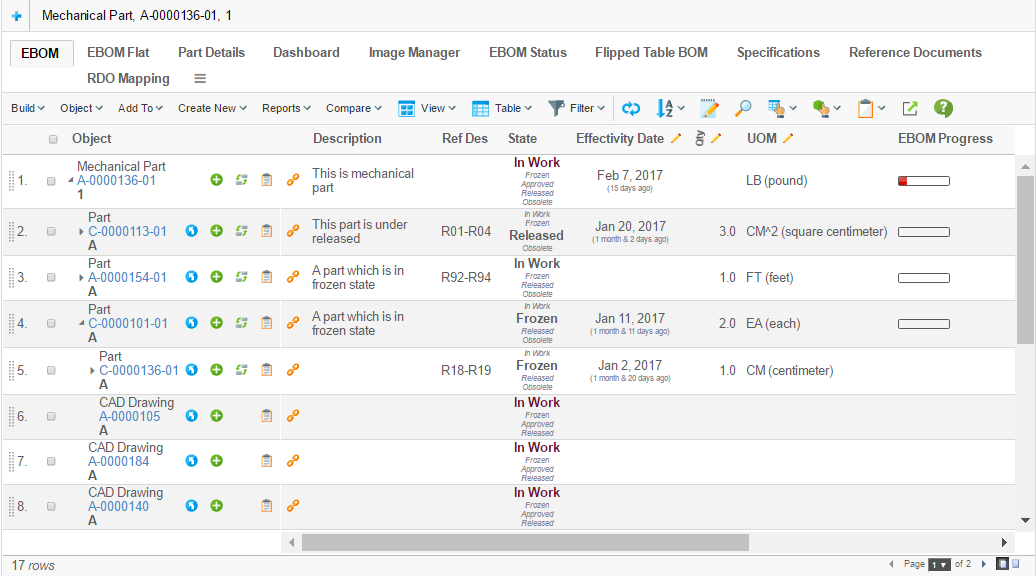The height and width of the screenshot is (576, 1036).
Task: Open the A-Z sort toolbar icon
Action: [666, 108]
